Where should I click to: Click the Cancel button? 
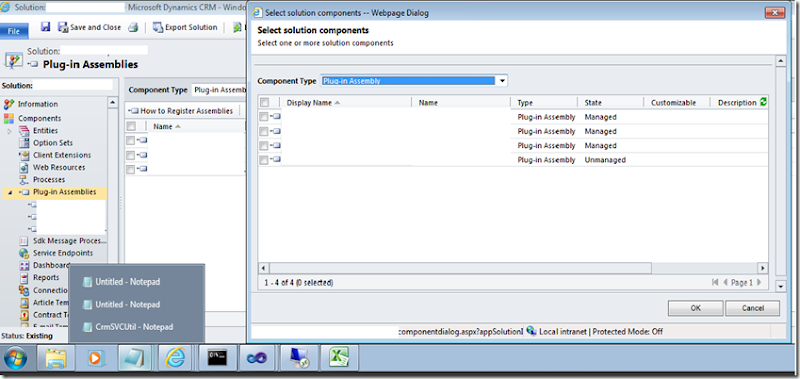[753, 308]
